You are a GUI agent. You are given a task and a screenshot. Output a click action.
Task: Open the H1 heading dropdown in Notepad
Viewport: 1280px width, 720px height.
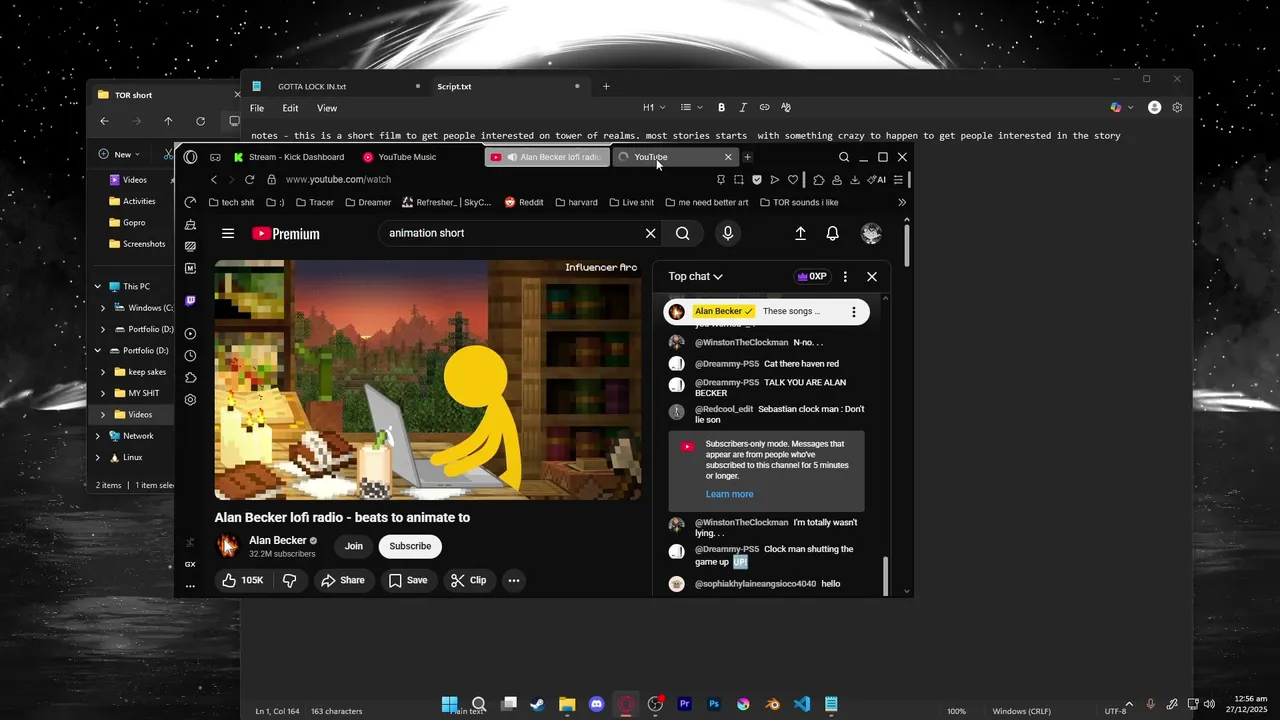coord(653,107)
